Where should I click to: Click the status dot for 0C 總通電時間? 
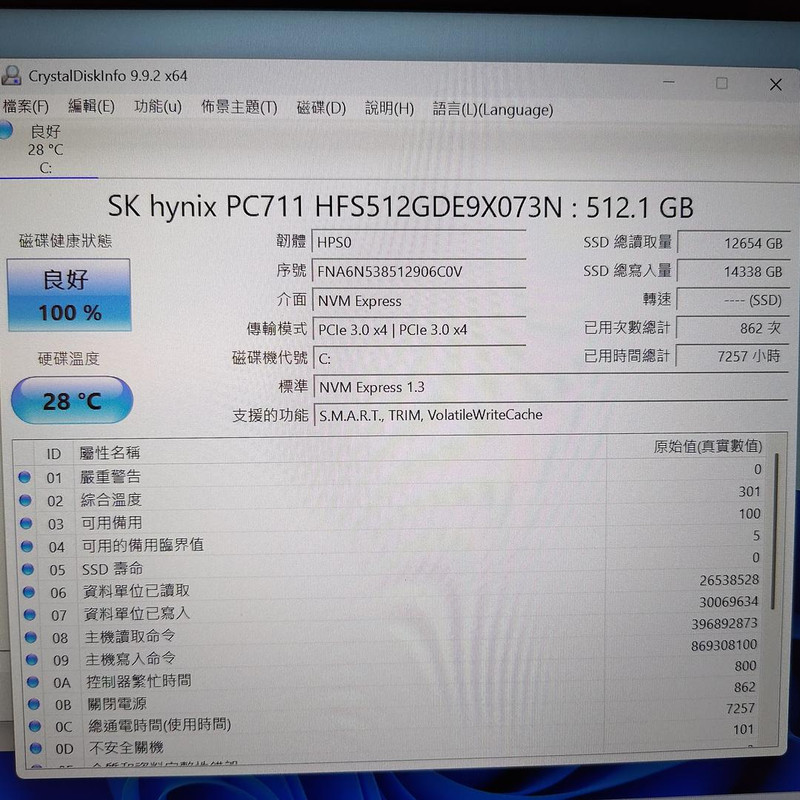[35, 726]
